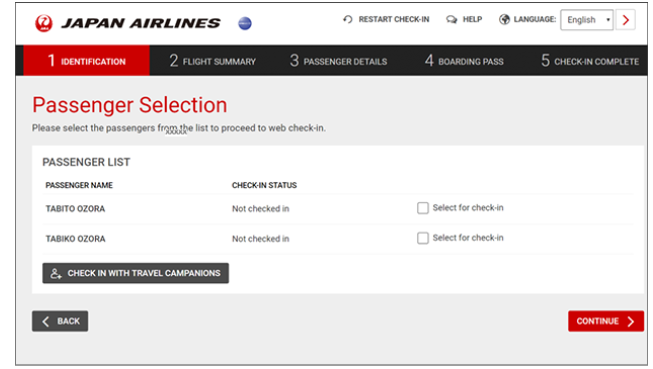653x369 pixels.
Task: Go back with the Back button
Action: click(x=60, y=321)
